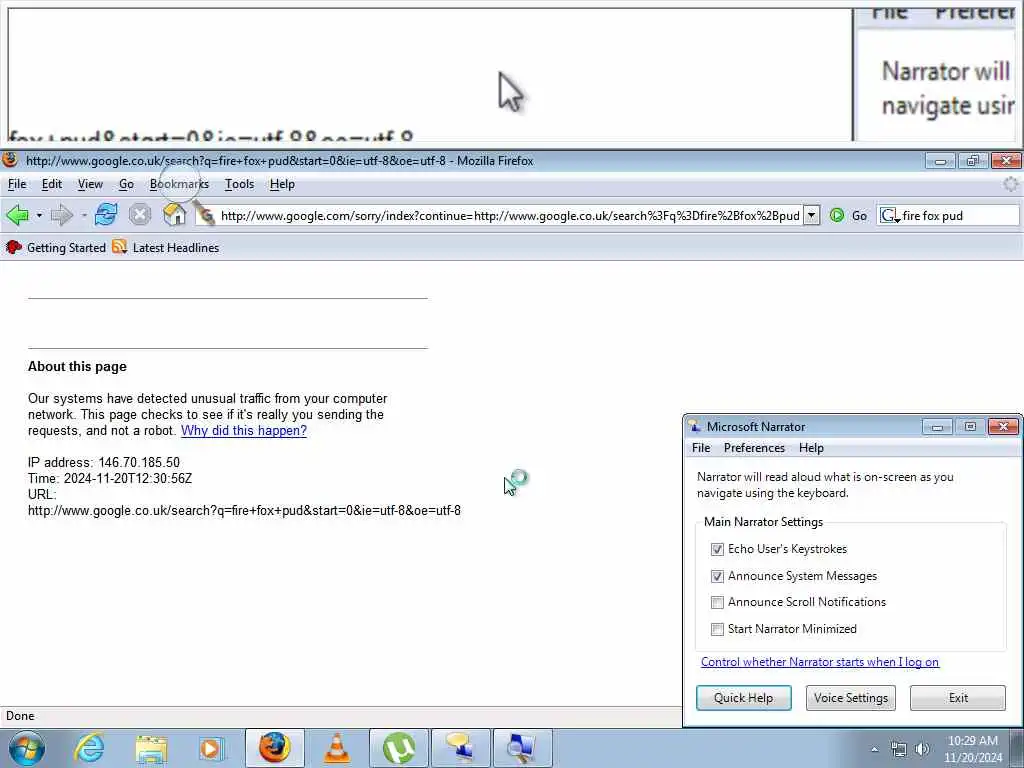This screenshot has height=768, width=1024.
Task: Open Windows Explorer folder taskbar icon
Action: pos(151,748)
